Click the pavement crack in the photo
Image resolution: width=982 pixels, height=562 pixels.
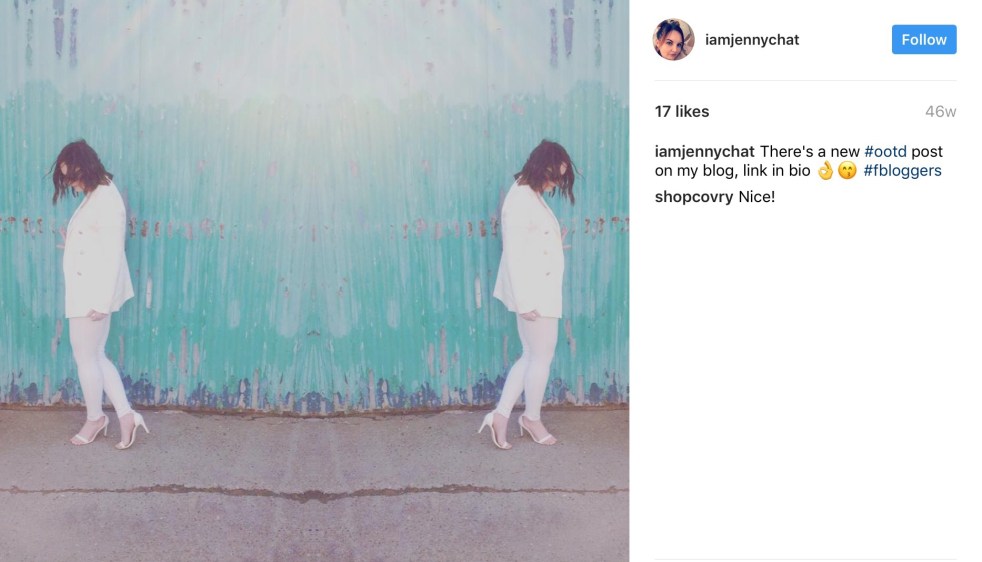[x=314, y=493]
